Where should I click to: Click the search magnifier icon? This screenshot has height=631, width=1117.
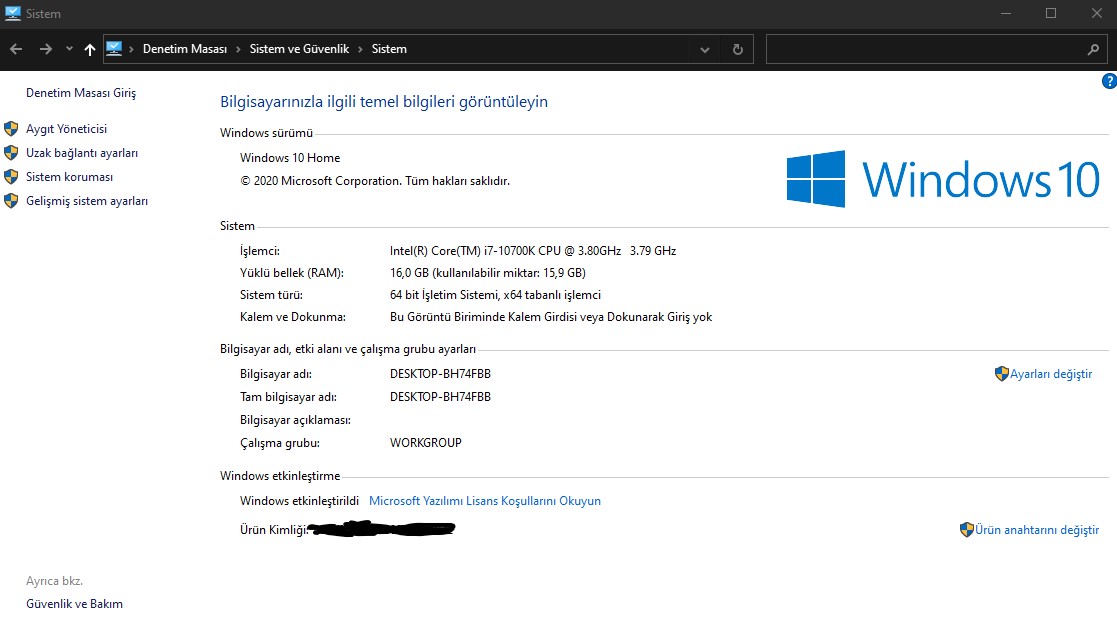tap(1093, 49)
